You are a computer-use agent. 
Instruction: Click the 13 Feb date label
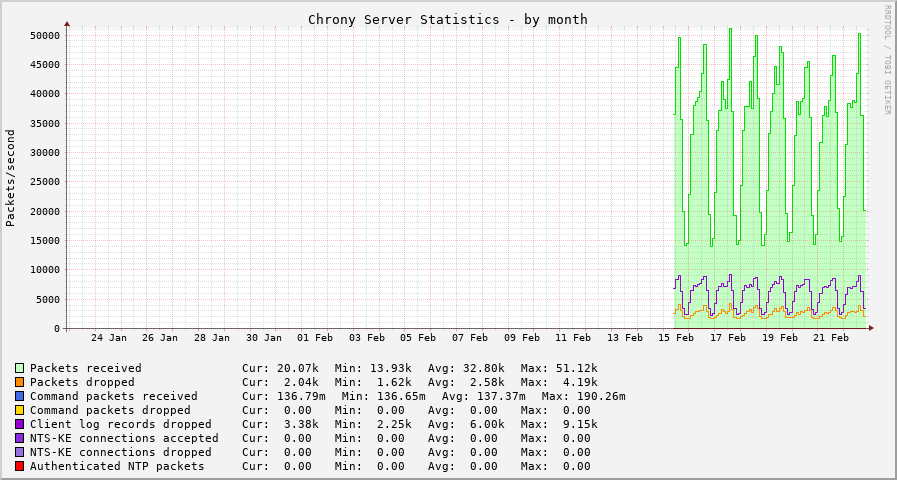pos(625,338)
